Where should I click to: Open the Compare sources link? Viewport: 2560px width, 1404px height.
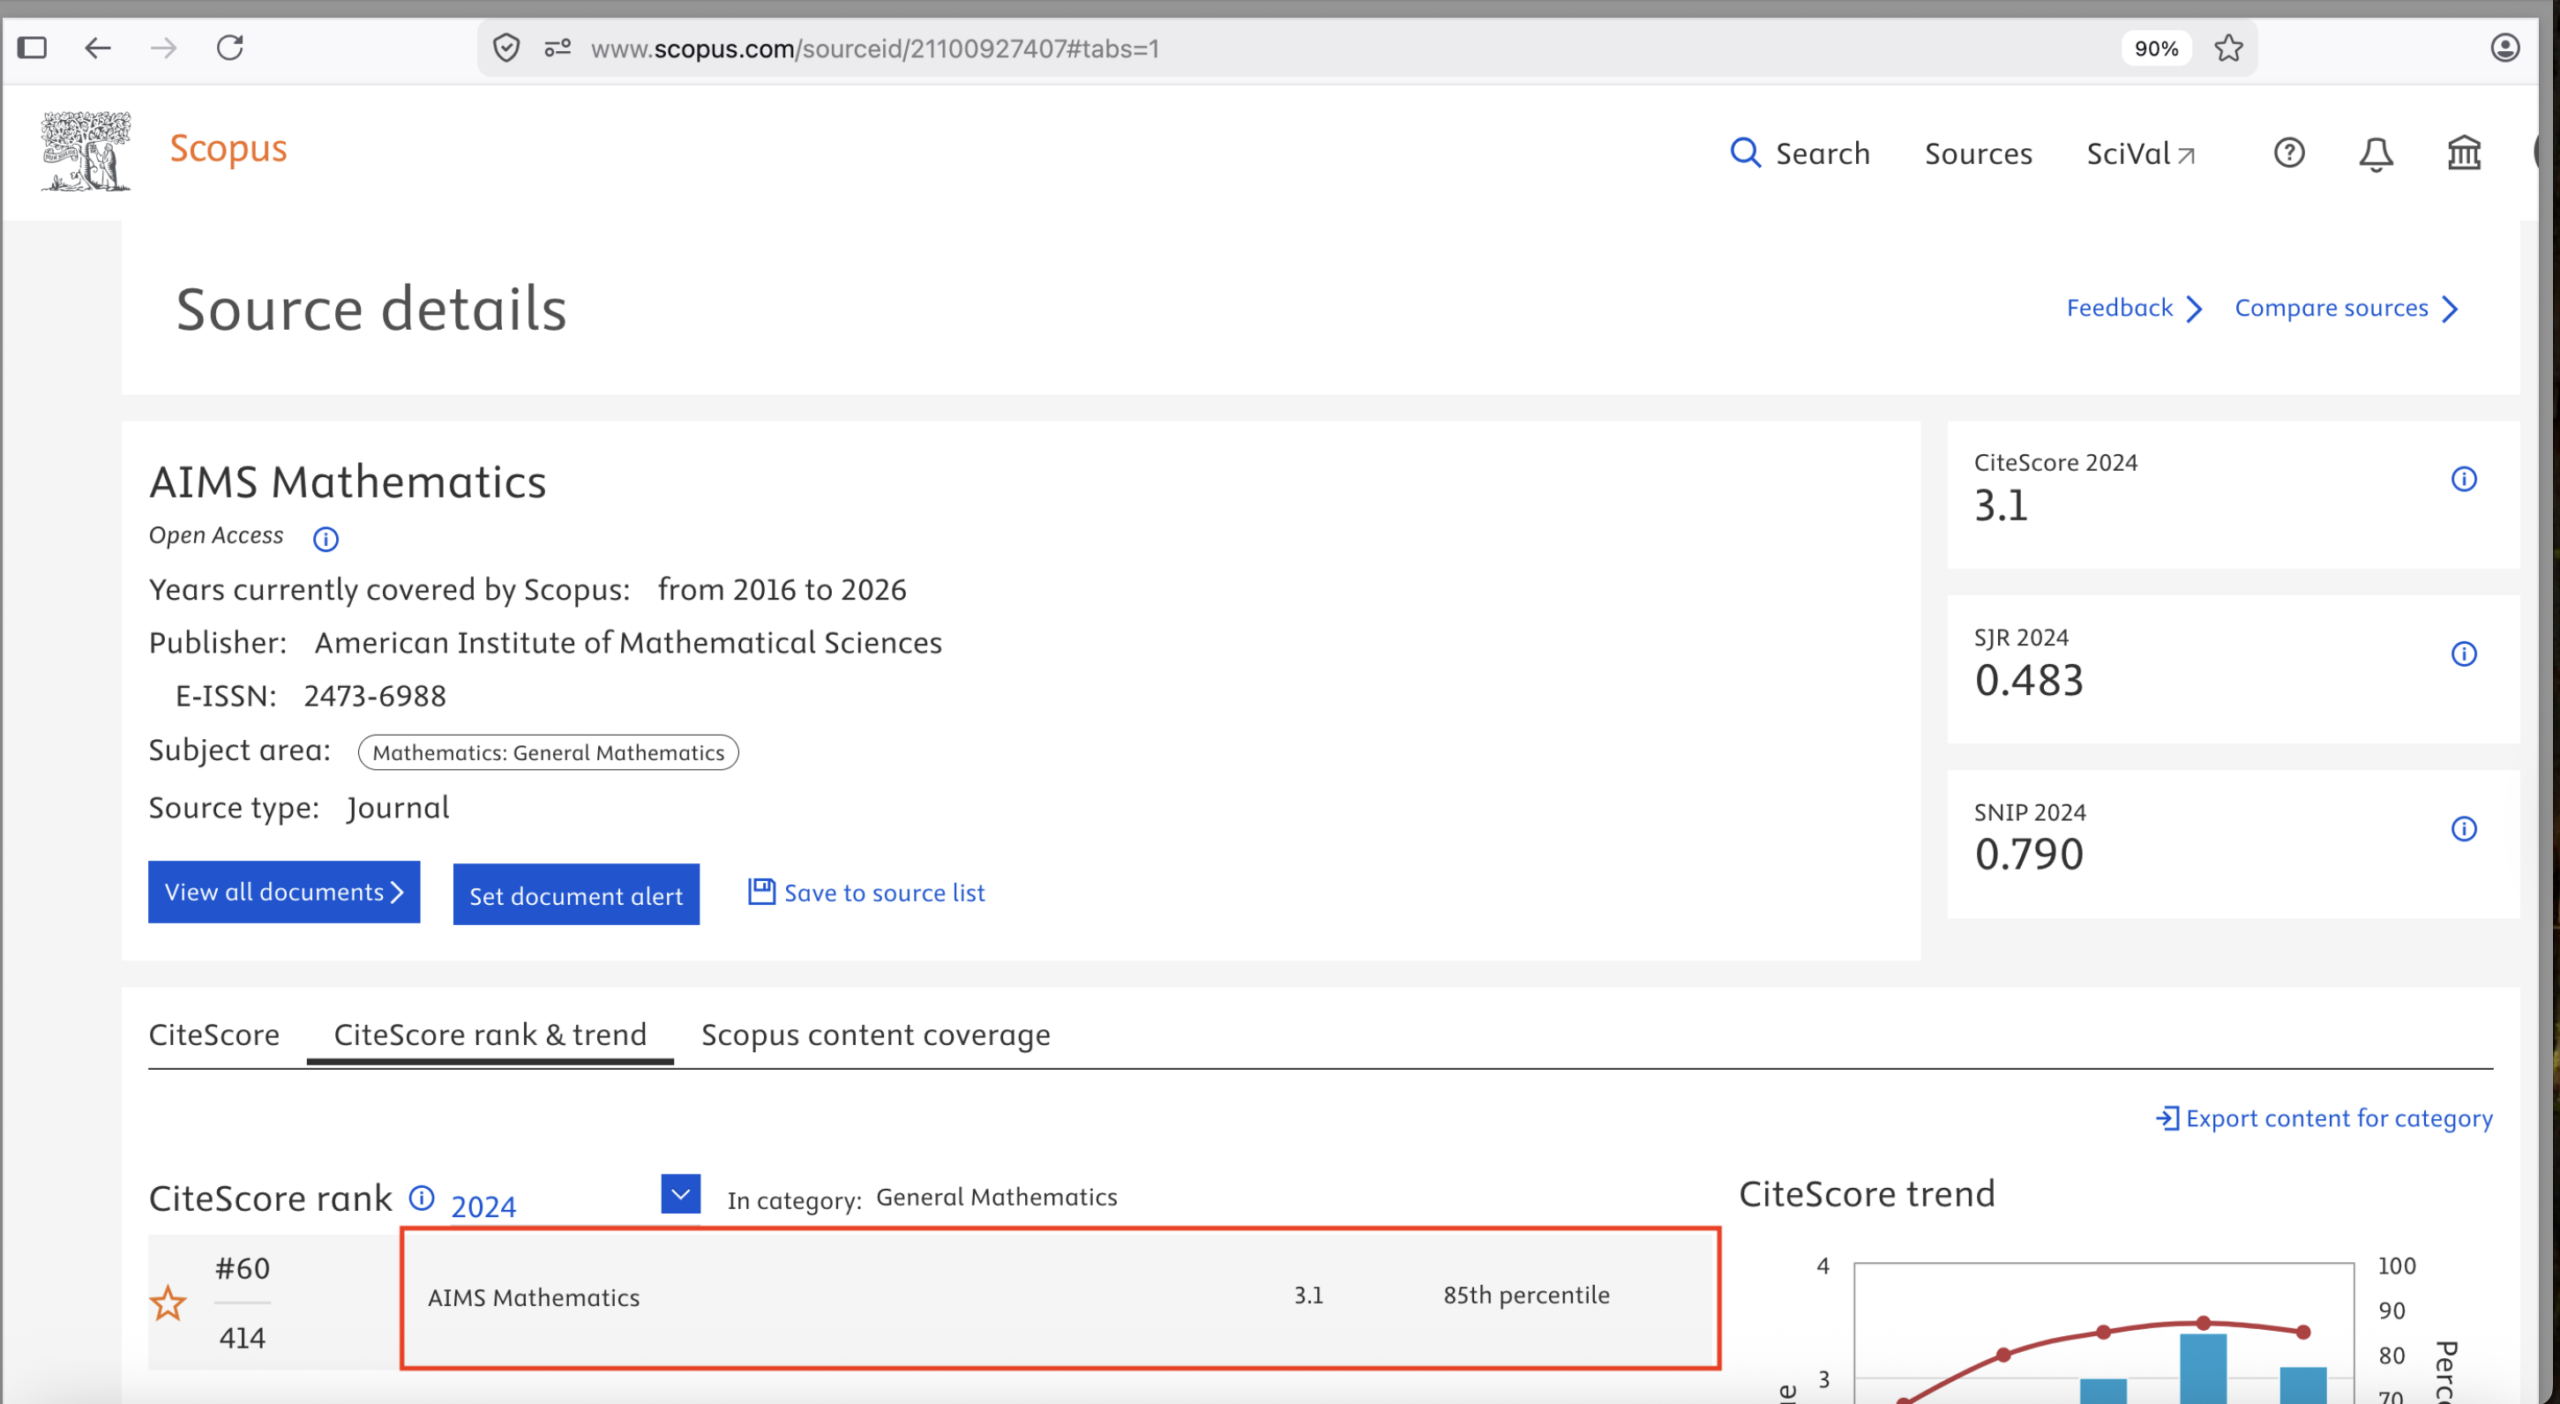(2346, 308)
